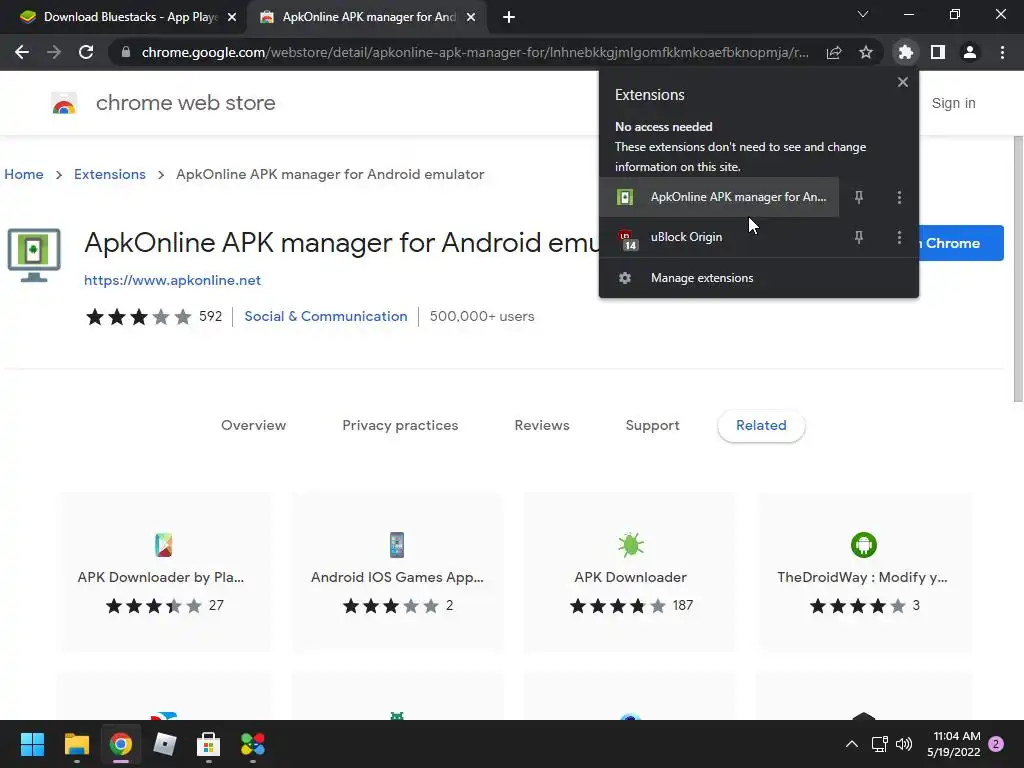The image size is (1024, 768).
Task: Open notification center badge
Action: coord(996,744)
